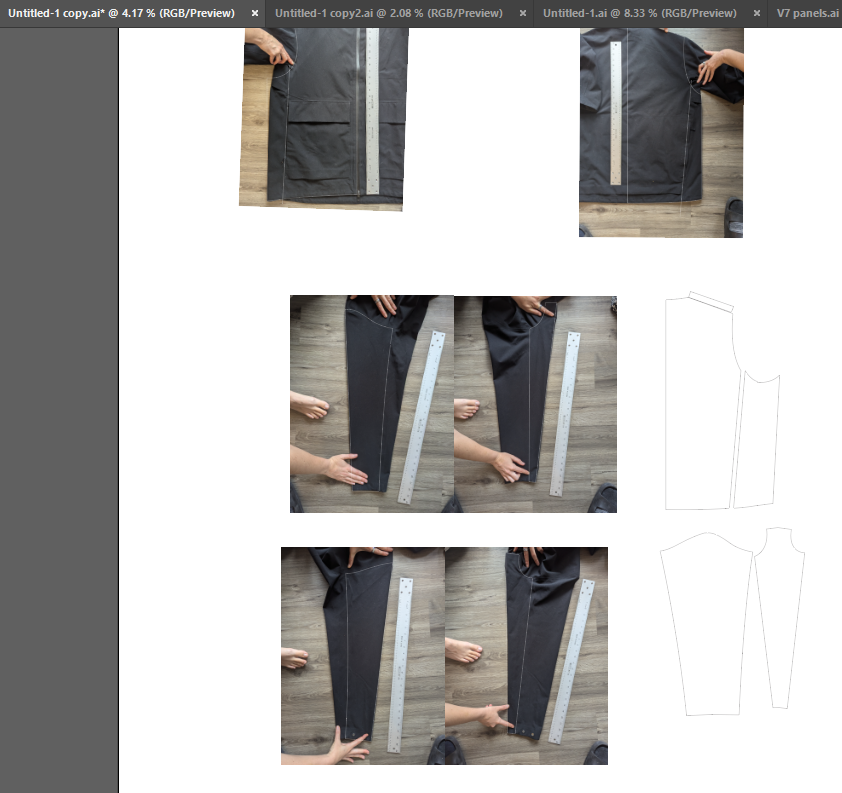Select the right pant leg photo in middle row
The image size is (842, 793).
click(x=536, y=404)
